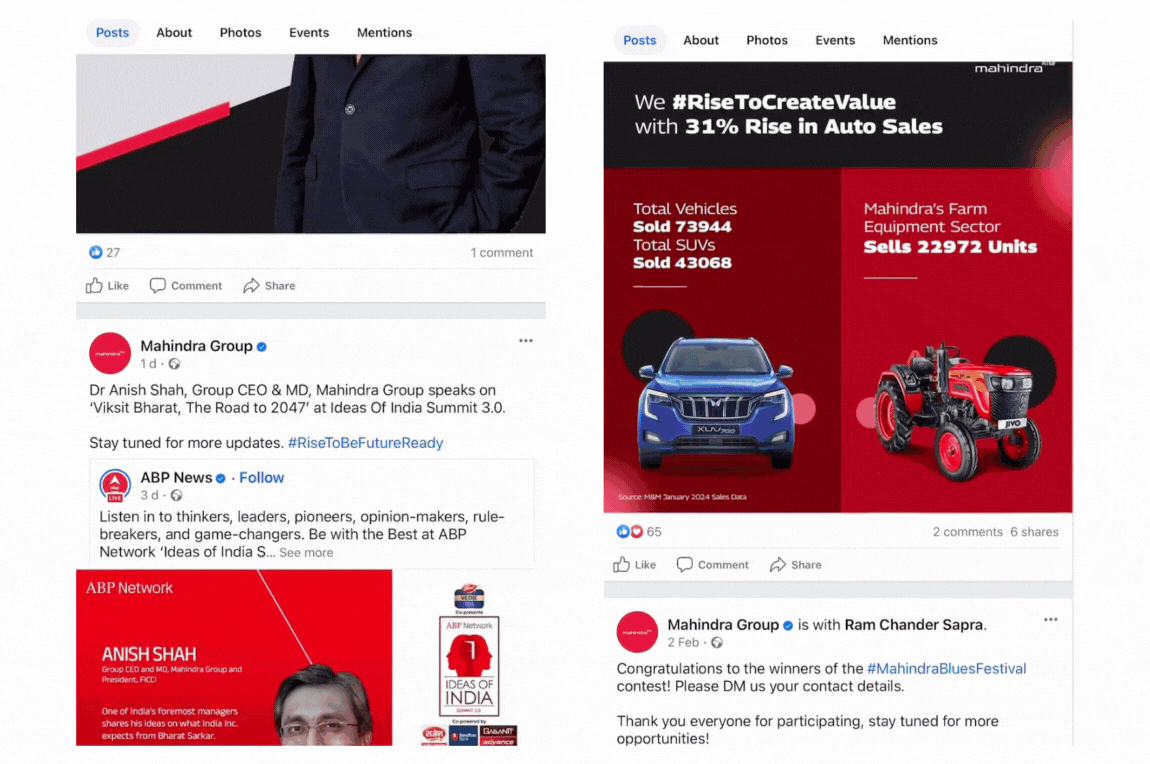Open the #MahindraBluesFestival hashtag link

(x=946, y=669)
